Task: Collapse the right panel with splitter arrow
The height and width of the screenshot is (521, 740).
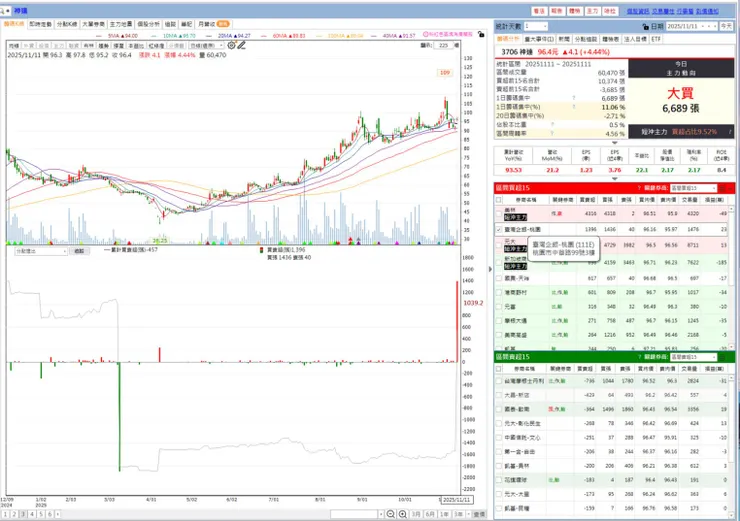Action: pyautogui.click(x=490, y=269)
